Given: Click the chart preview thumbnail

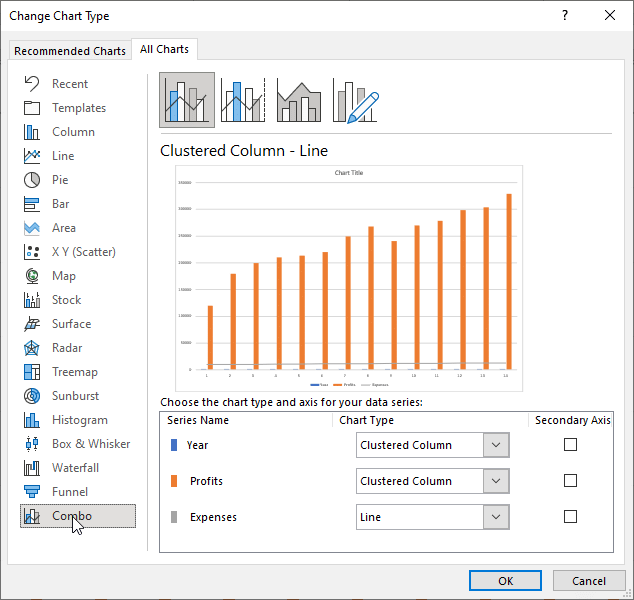Looking at the screenshot, I should [x=349, y=278].
